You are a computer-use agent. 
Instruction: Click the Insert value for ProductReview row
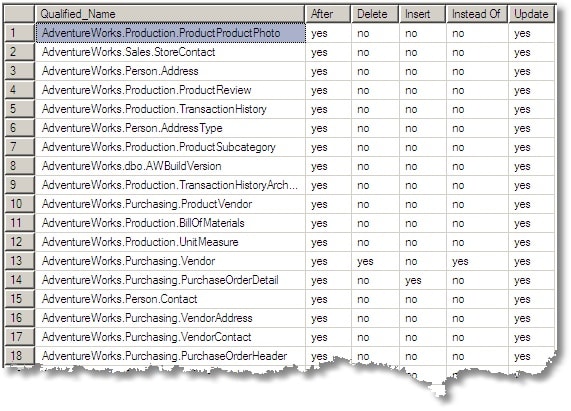tap(423, 90)
